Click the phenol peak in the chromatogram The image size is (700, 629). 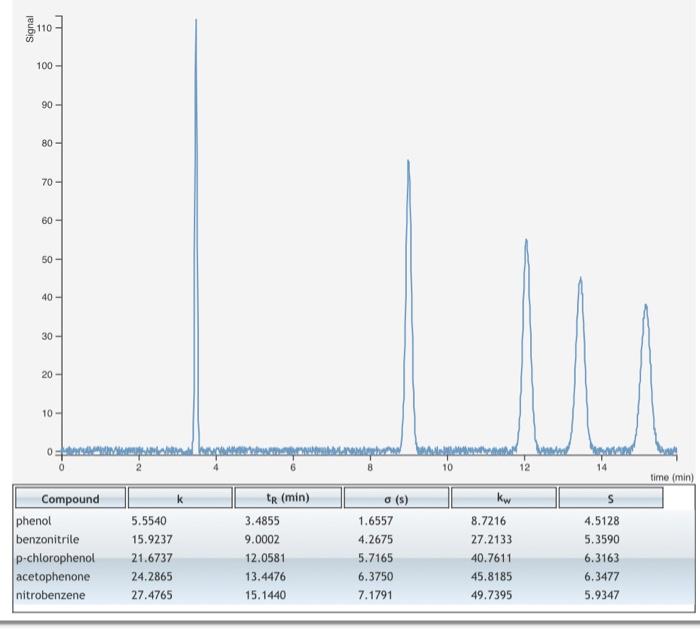[196, 237]
